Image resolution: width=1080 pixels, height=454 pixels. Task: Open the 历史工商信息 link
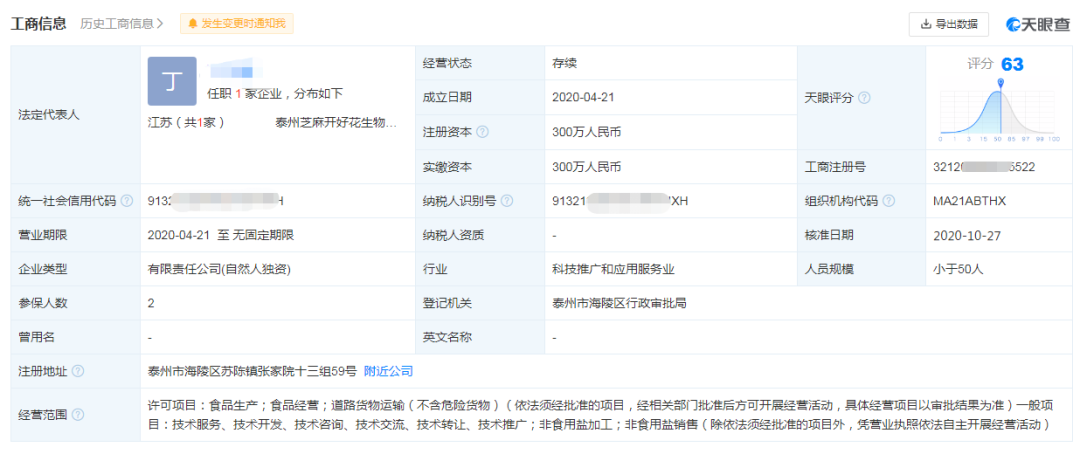[x=121, y=23]
